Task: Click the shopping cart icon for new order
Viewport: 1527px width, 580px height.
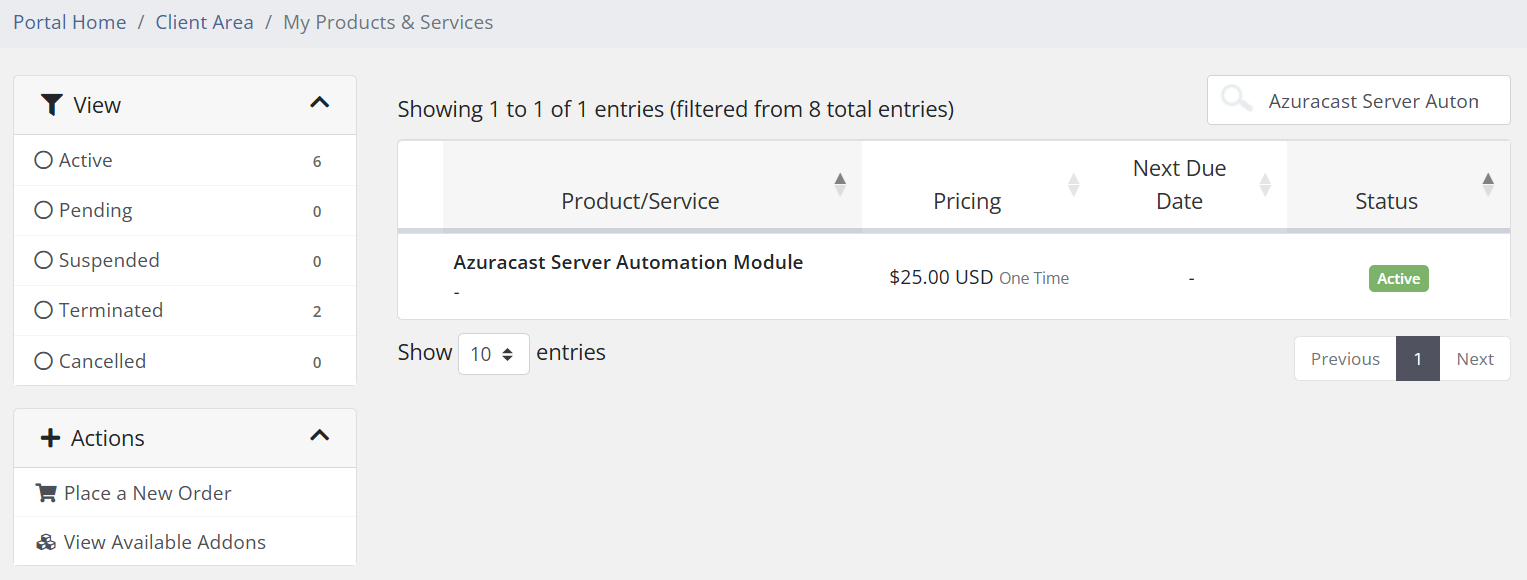Action: coord(46,493)
